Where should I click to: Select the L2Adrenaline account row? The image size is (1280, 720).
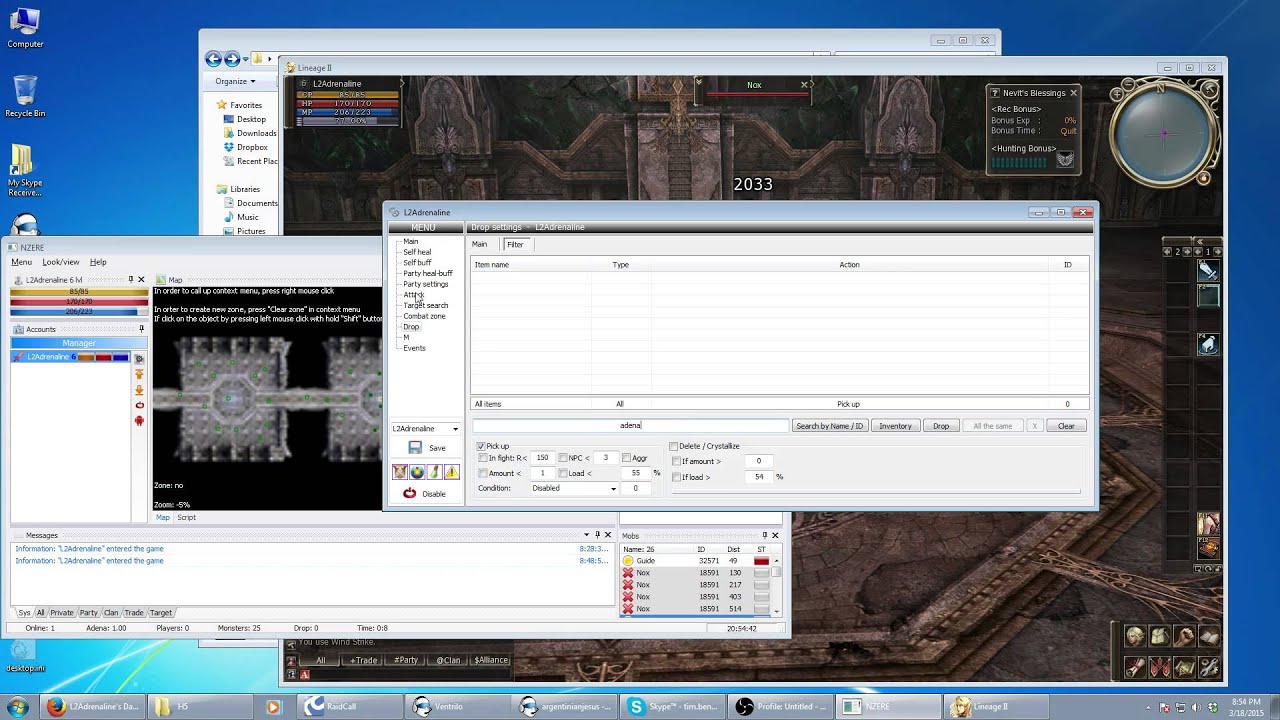tap(71, 357)
